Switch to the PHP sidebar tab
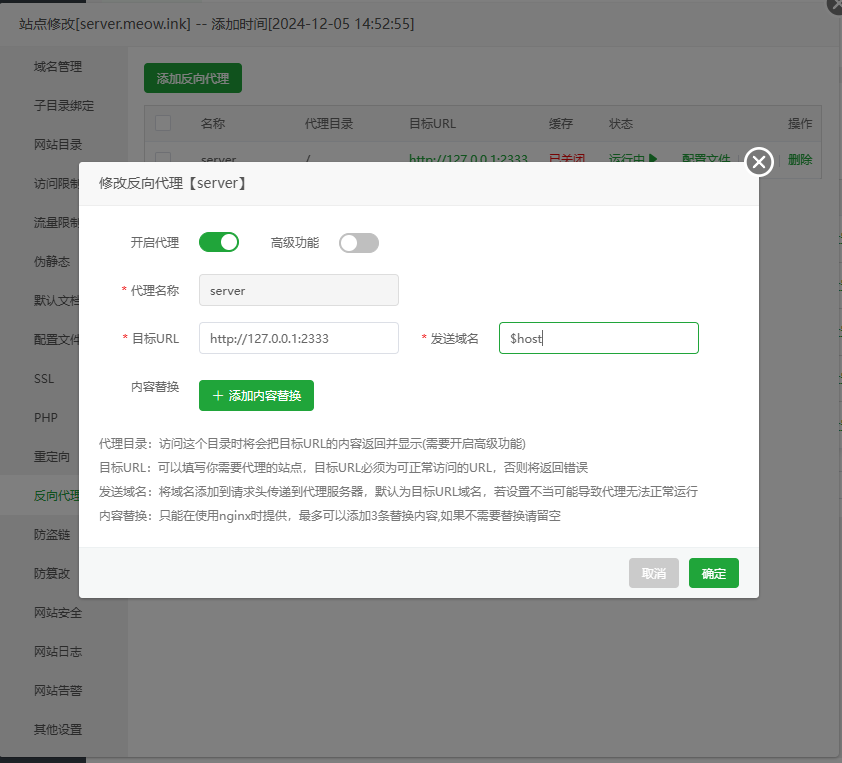This screenshot has width=842, height=763. tap(46, 417)
